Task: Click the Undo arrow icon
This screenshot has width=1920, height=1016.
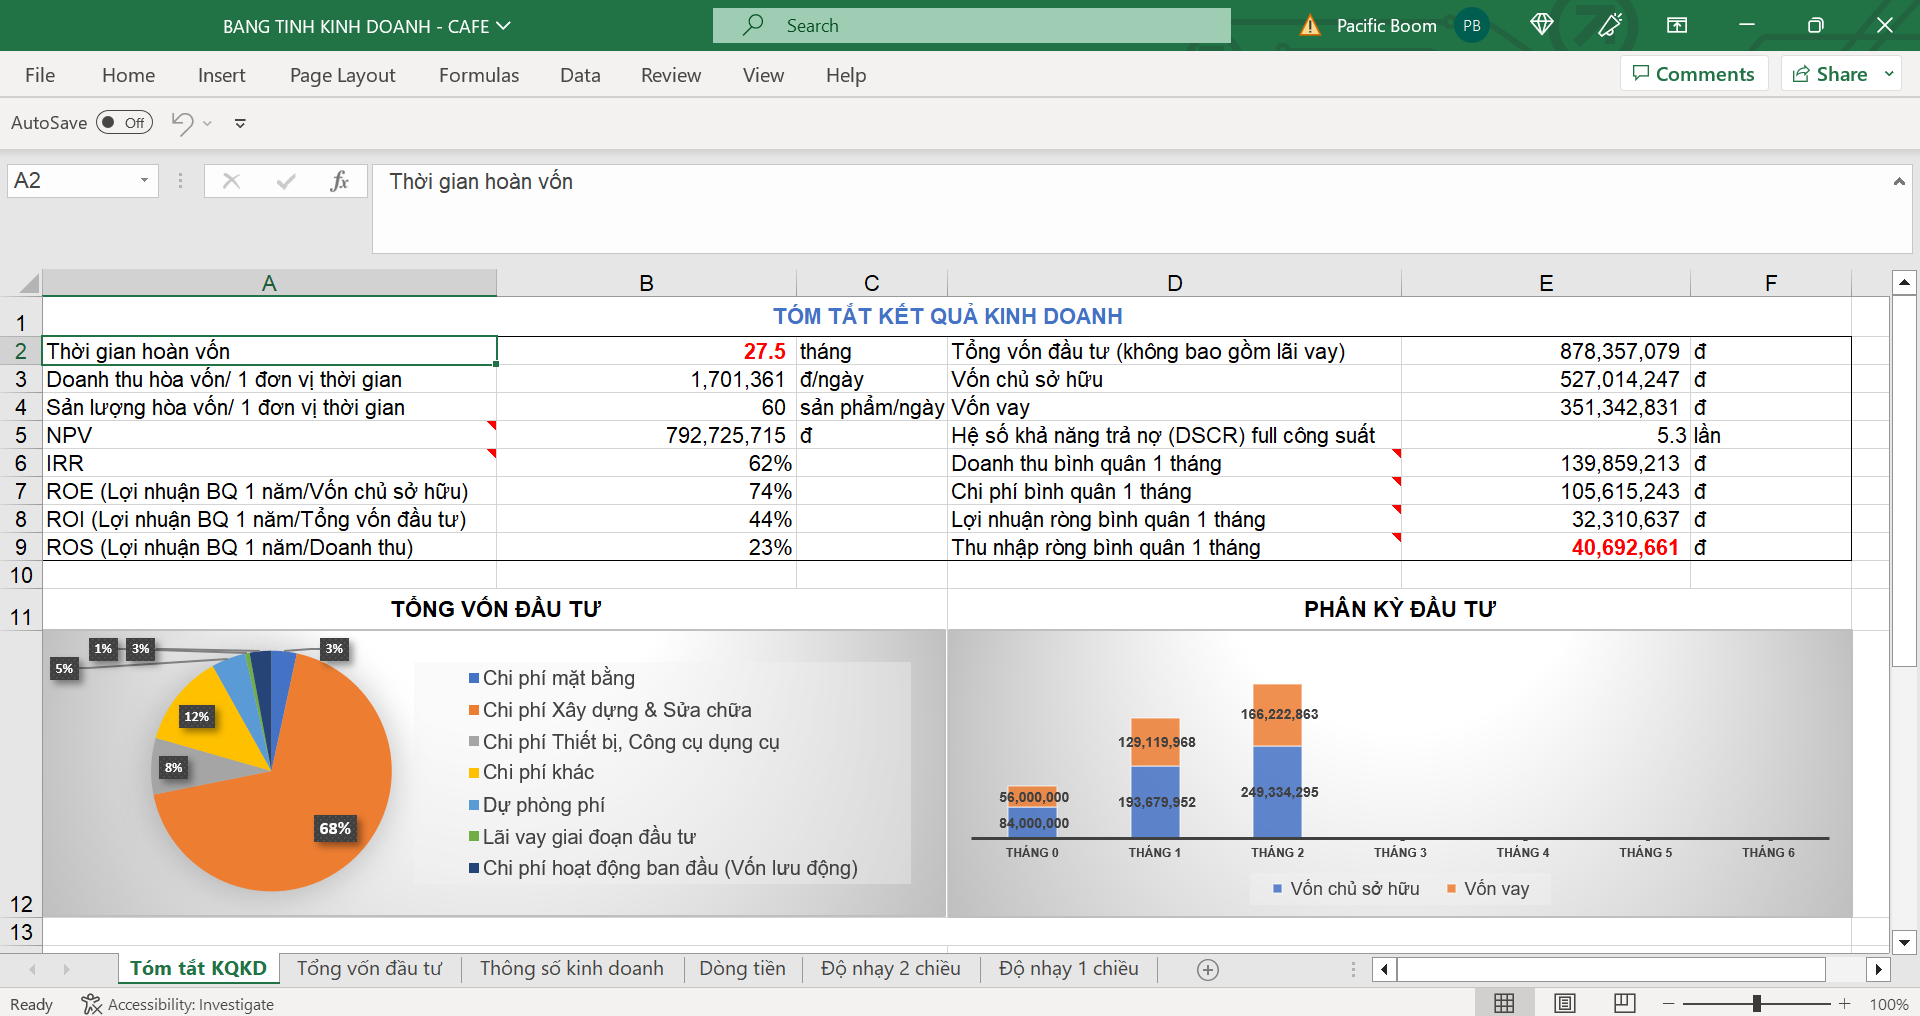Action: coord(182,123)
